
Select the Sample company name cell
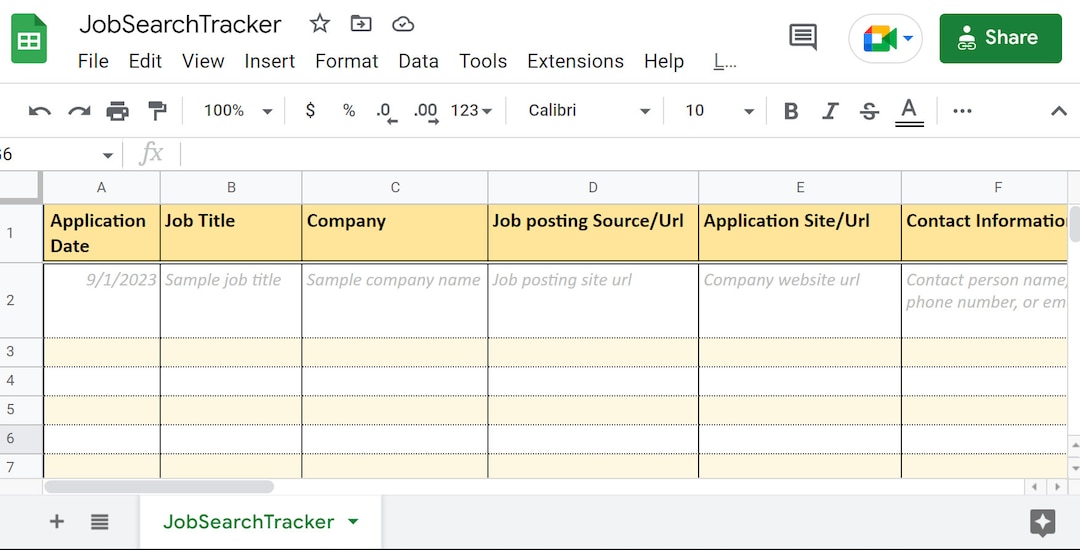pyautogui.click(x=395, y=300)
